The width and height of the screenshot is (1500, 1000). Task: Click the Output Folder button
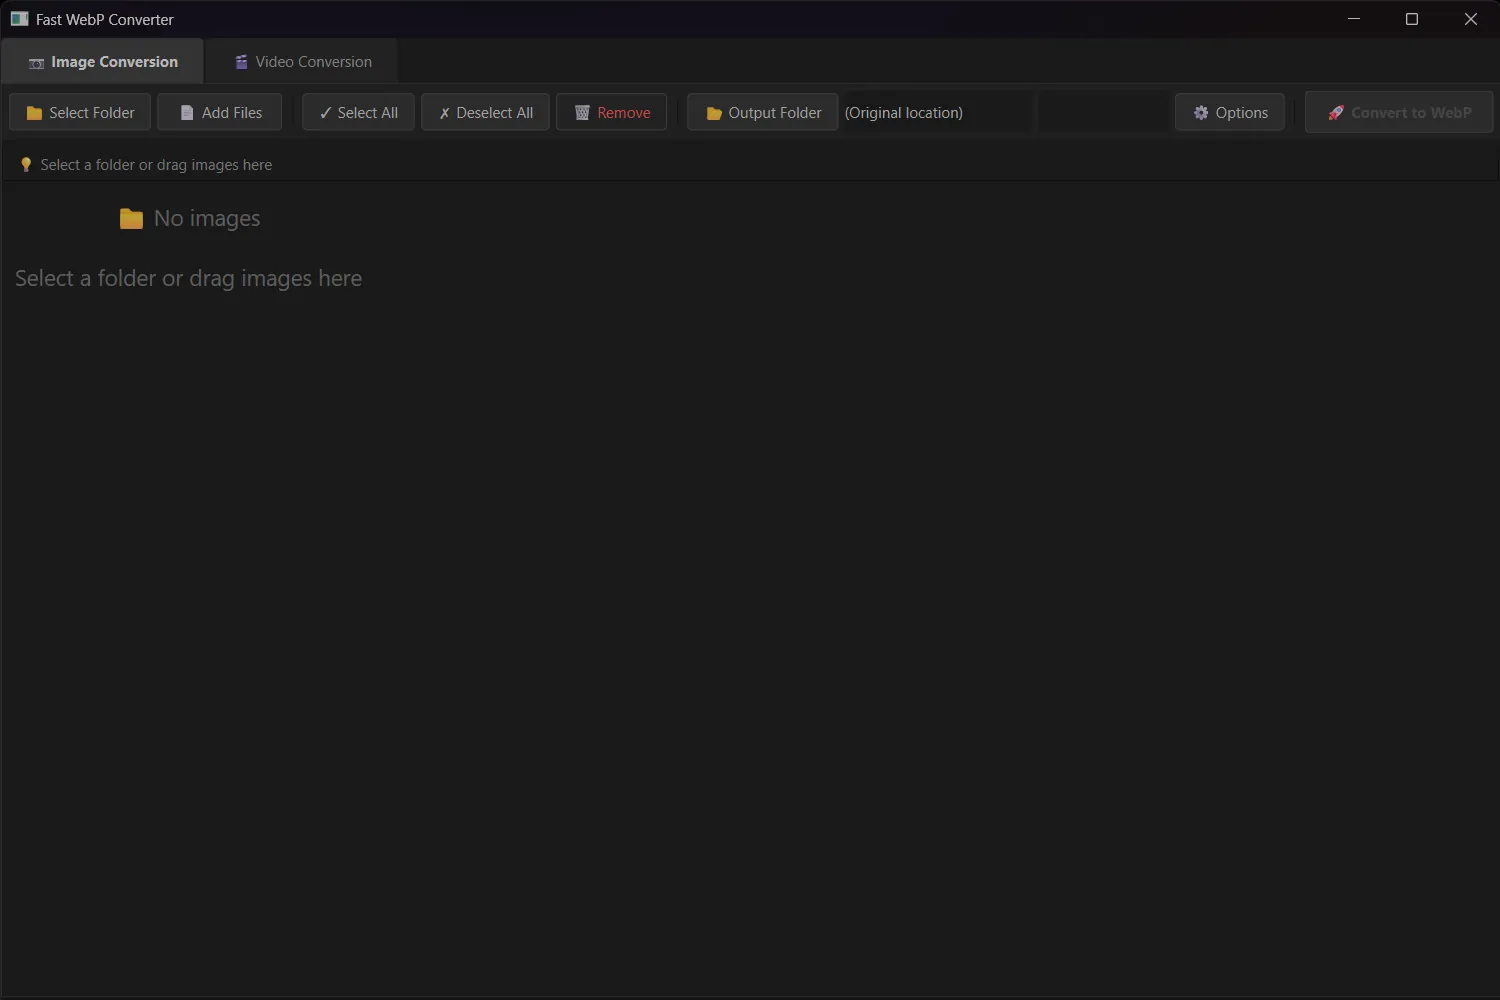point(762,112)
